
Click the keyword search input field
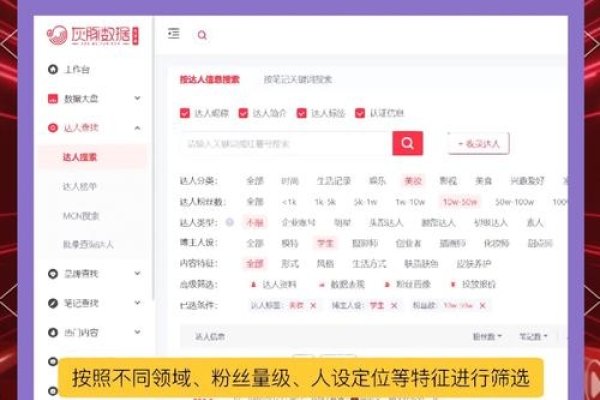[x=286, y=144]
